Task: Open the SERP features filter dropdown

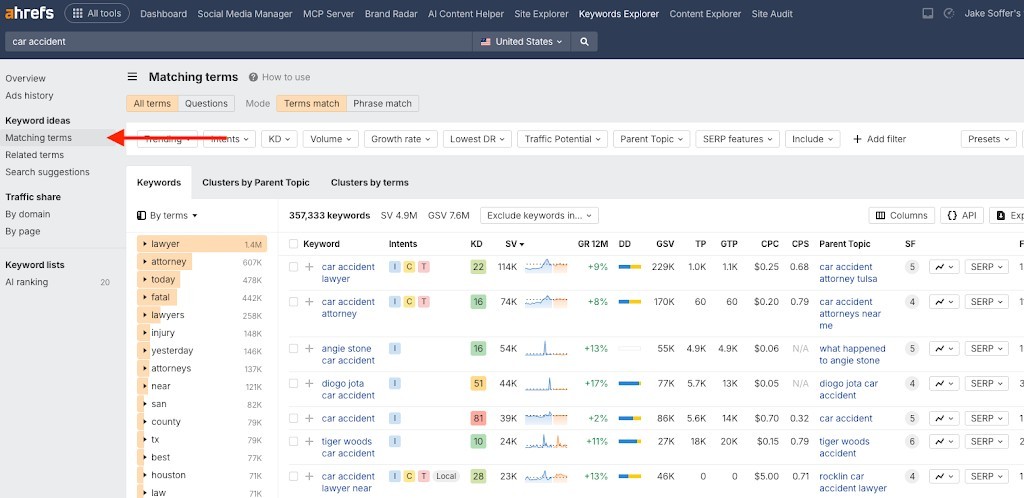Action: click(x=737, y=139)
